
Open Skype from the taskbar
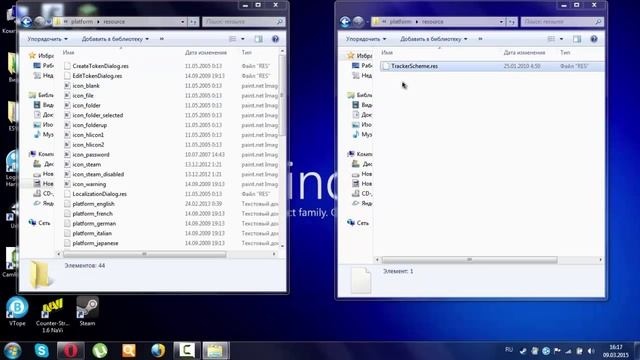coord(42,351)
